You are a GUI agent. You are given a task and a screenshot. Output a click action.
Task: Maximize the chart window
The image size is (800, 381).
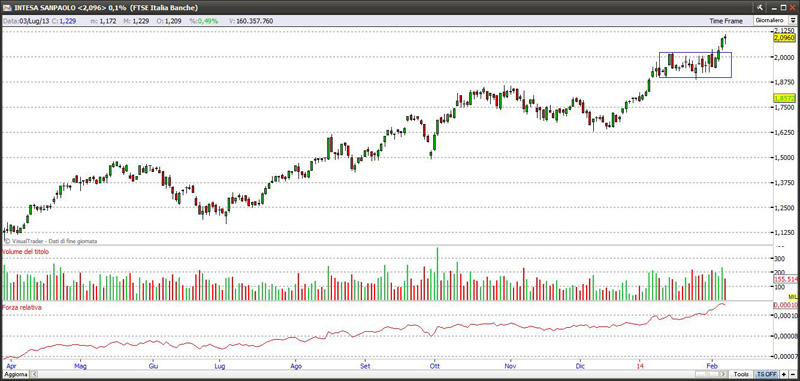783,7
